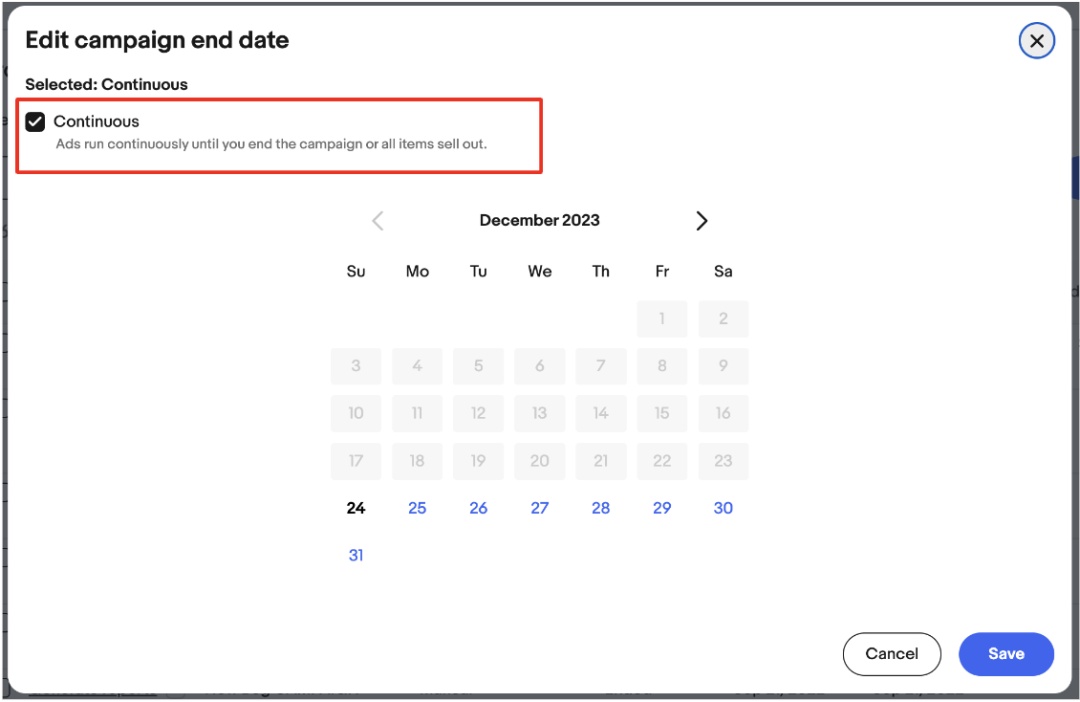Screen dimensions: 1080x702
Task: Click the greyed-out December 20 cell
Action: tap(539, 461)
